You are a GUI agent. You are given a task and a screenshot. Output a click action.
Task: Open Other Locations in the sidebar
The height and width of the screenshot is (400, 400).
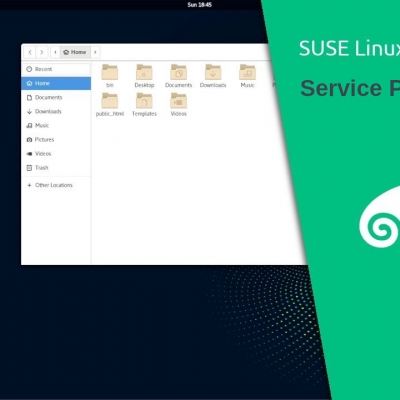pos(56,185)
